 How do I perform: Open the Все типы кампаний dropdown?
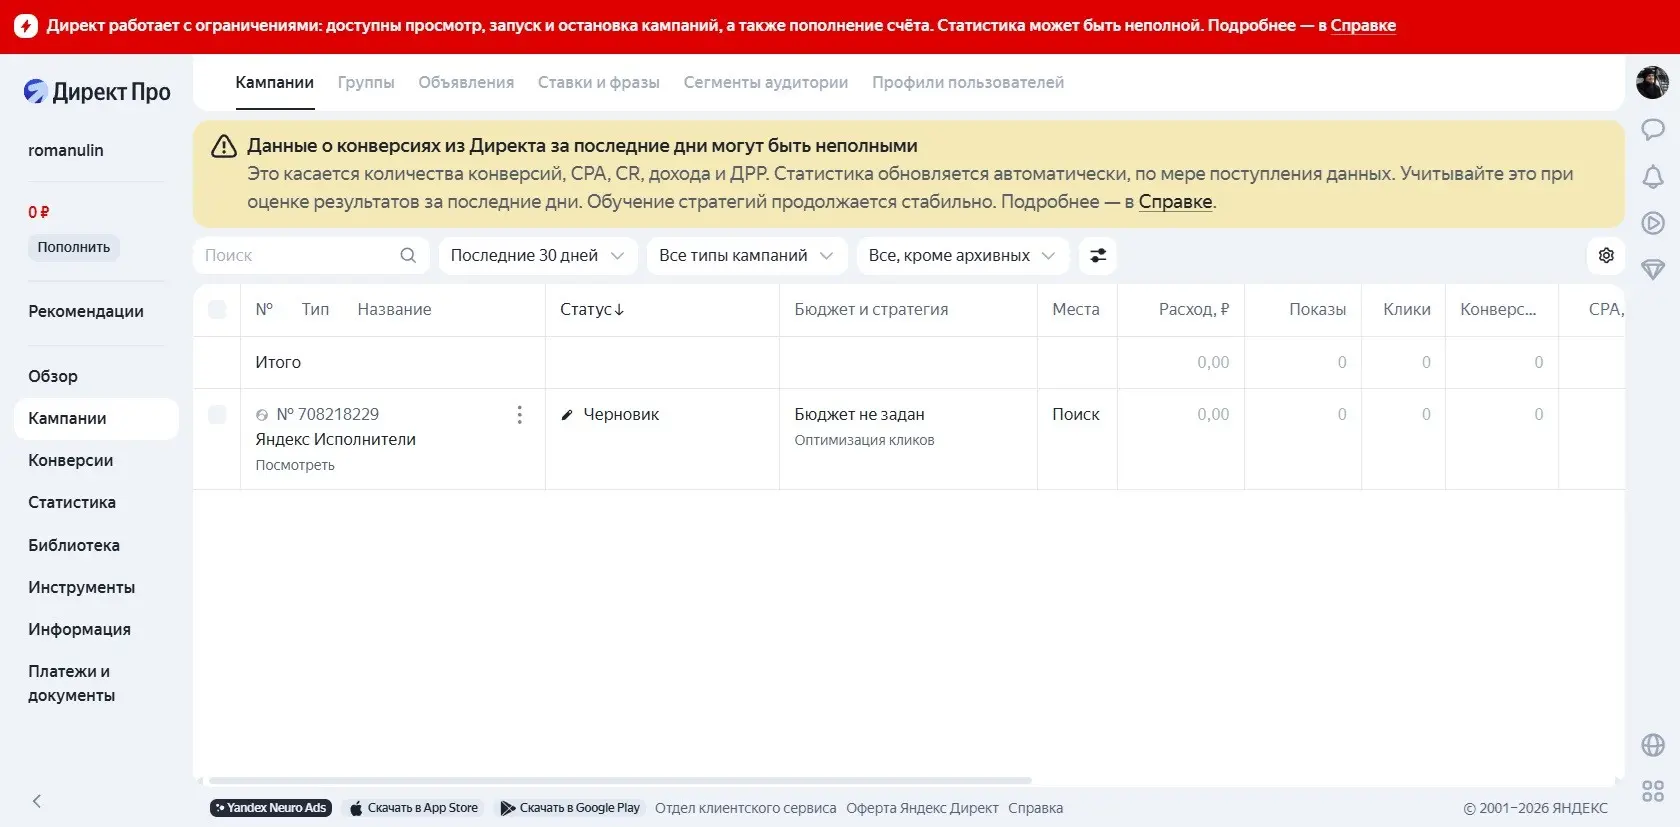tap(747, 255)
